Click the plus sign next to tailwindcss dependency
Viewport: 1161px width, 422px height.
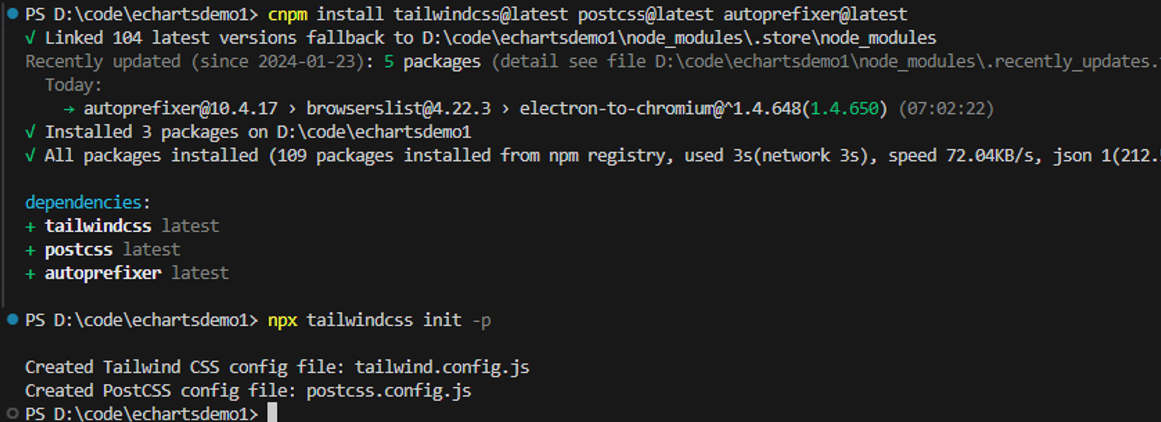coord(30,226)
